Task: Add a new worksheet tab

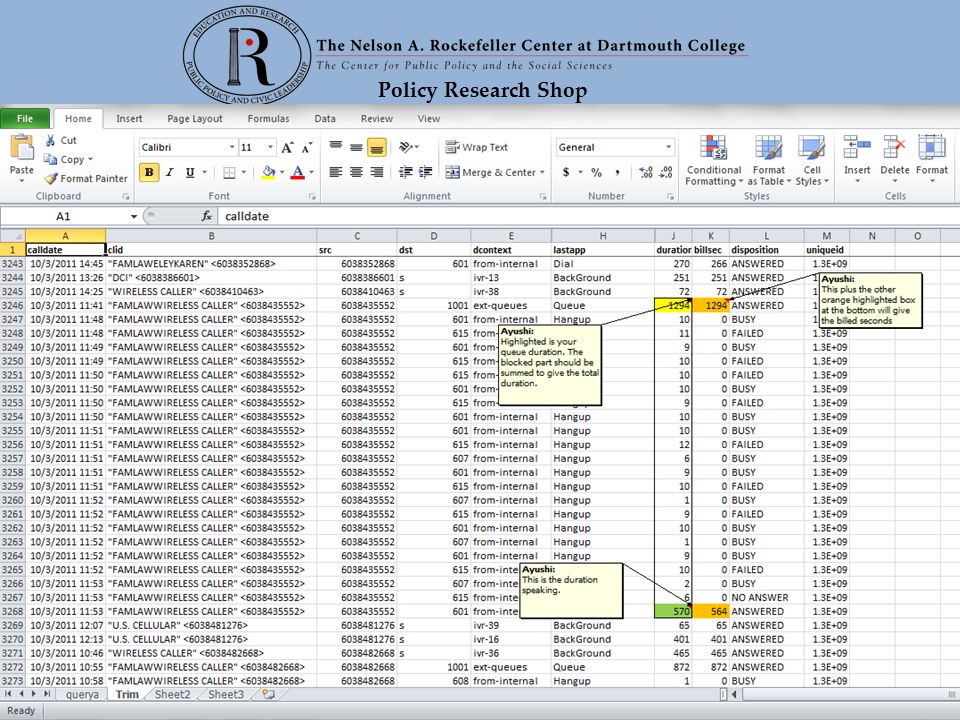Action: [x=268, y=694]
